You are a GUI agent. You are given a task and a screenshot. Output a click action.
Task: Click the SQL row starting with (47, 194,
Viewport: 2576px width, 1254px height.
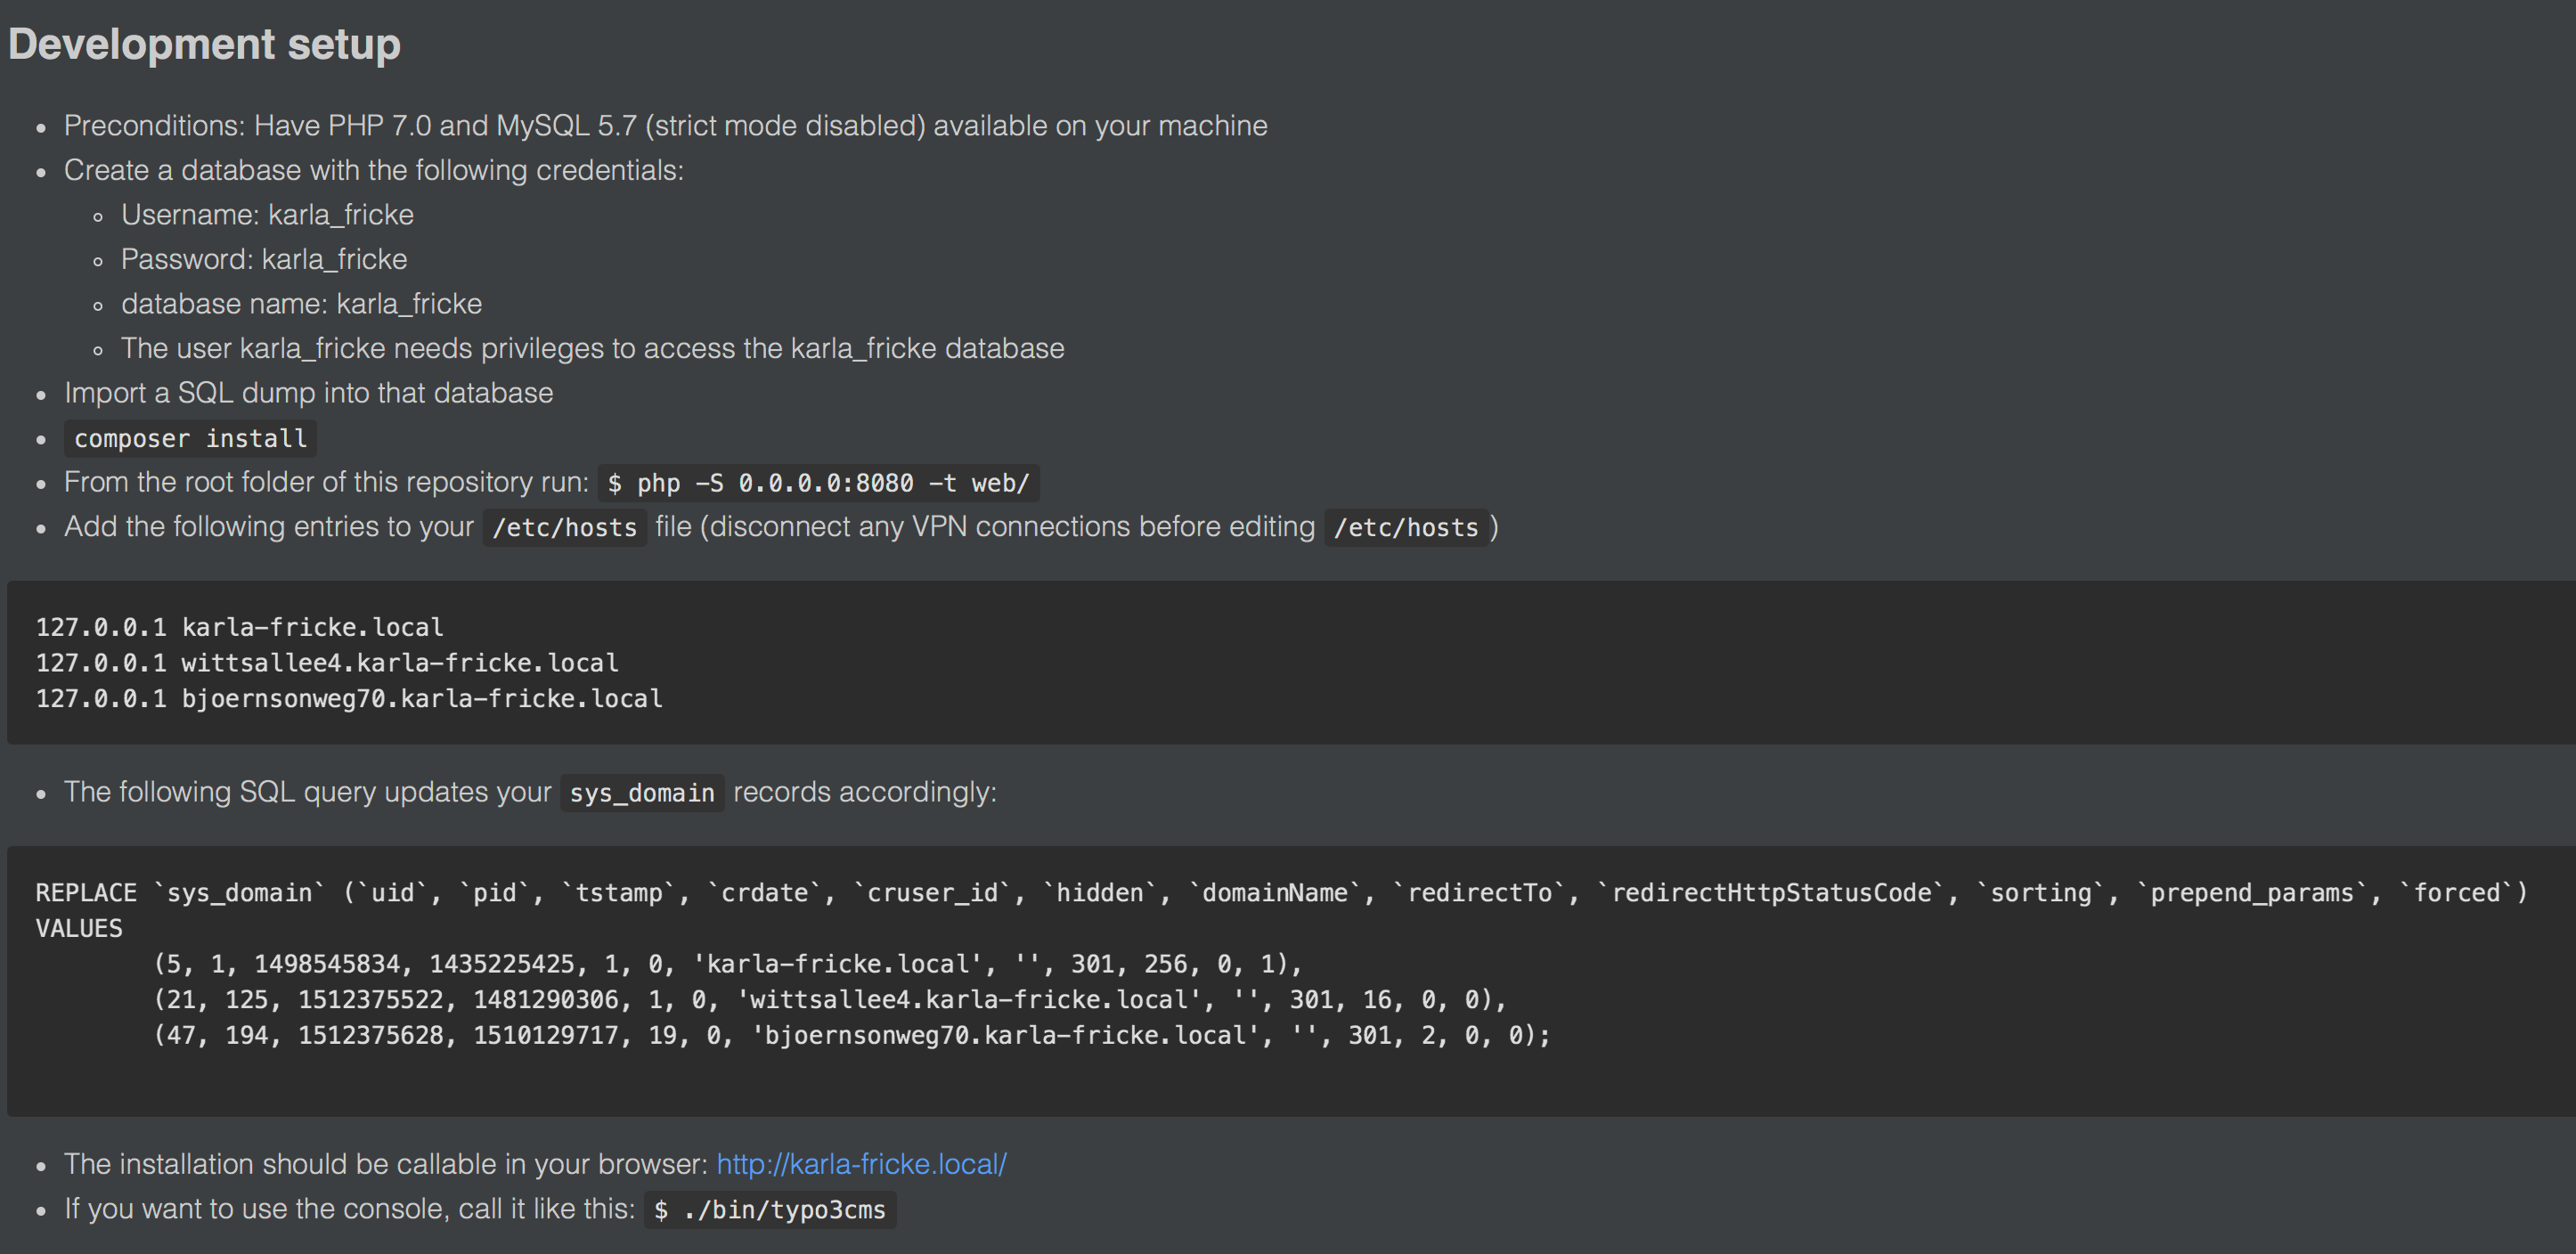pos(851,1035)
